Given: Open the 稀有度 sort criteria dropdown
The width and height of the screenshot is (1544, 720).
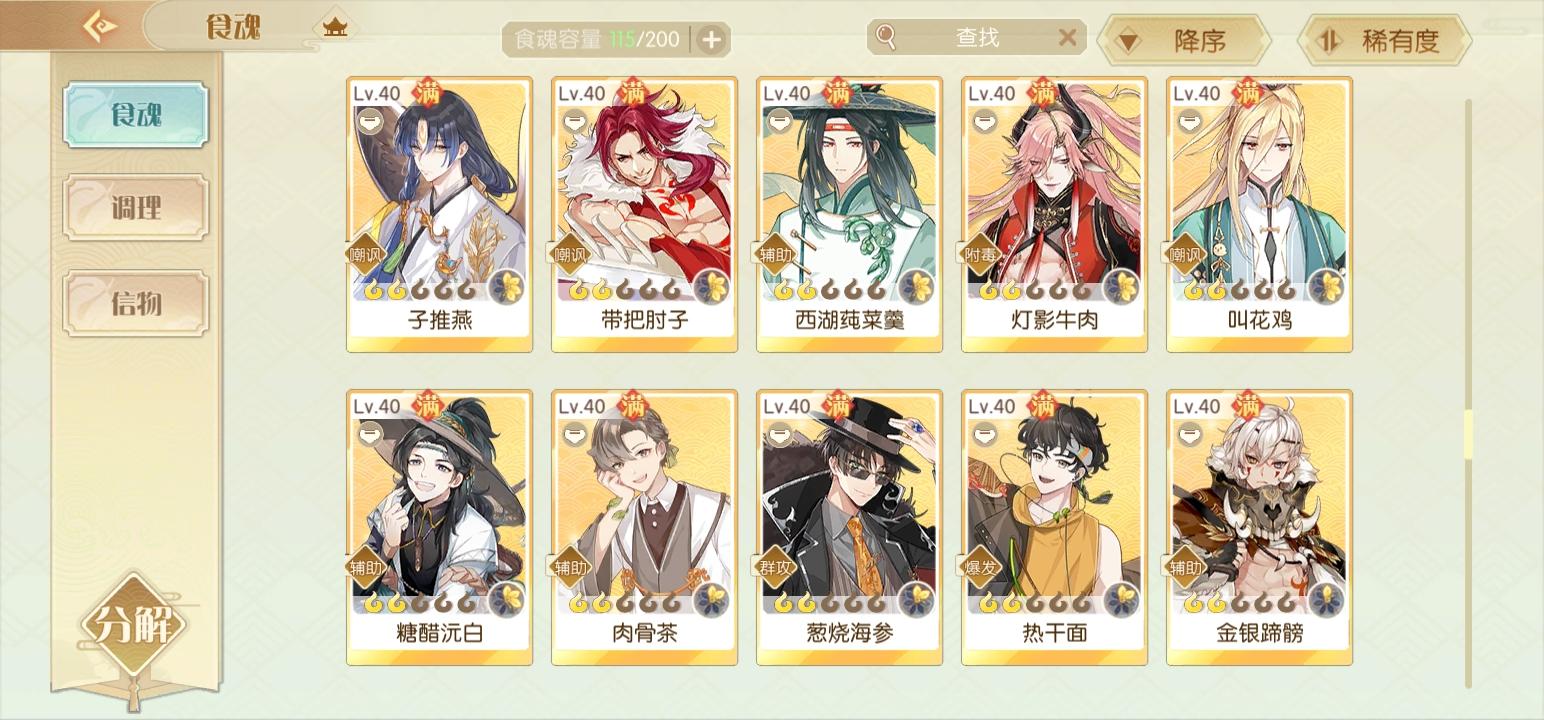Looking at the screenshot, I should point(1384,41).
